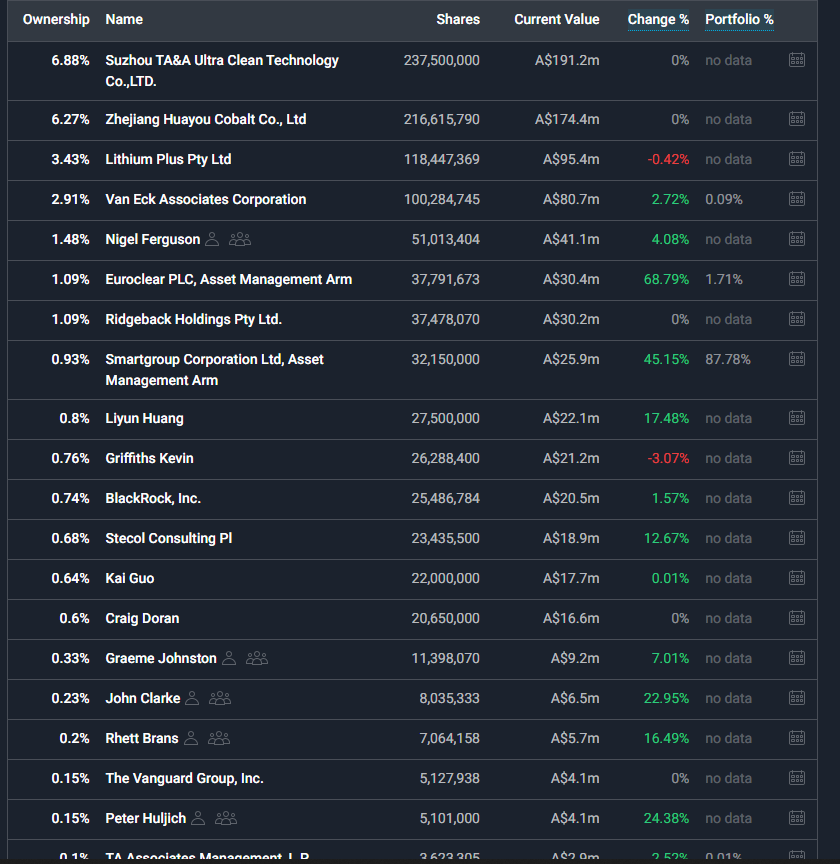Open single-person icon beside Rhett Brans
This screenshot has width=840, height=864.
point(191,738)
